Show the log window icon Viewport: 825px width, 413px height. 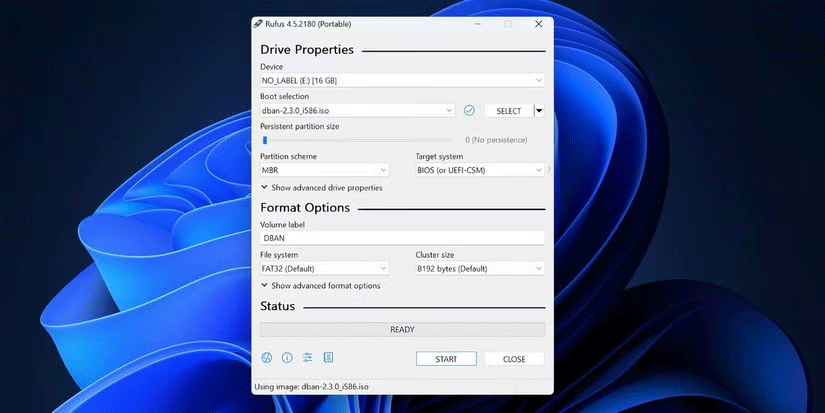coord(328,357)
